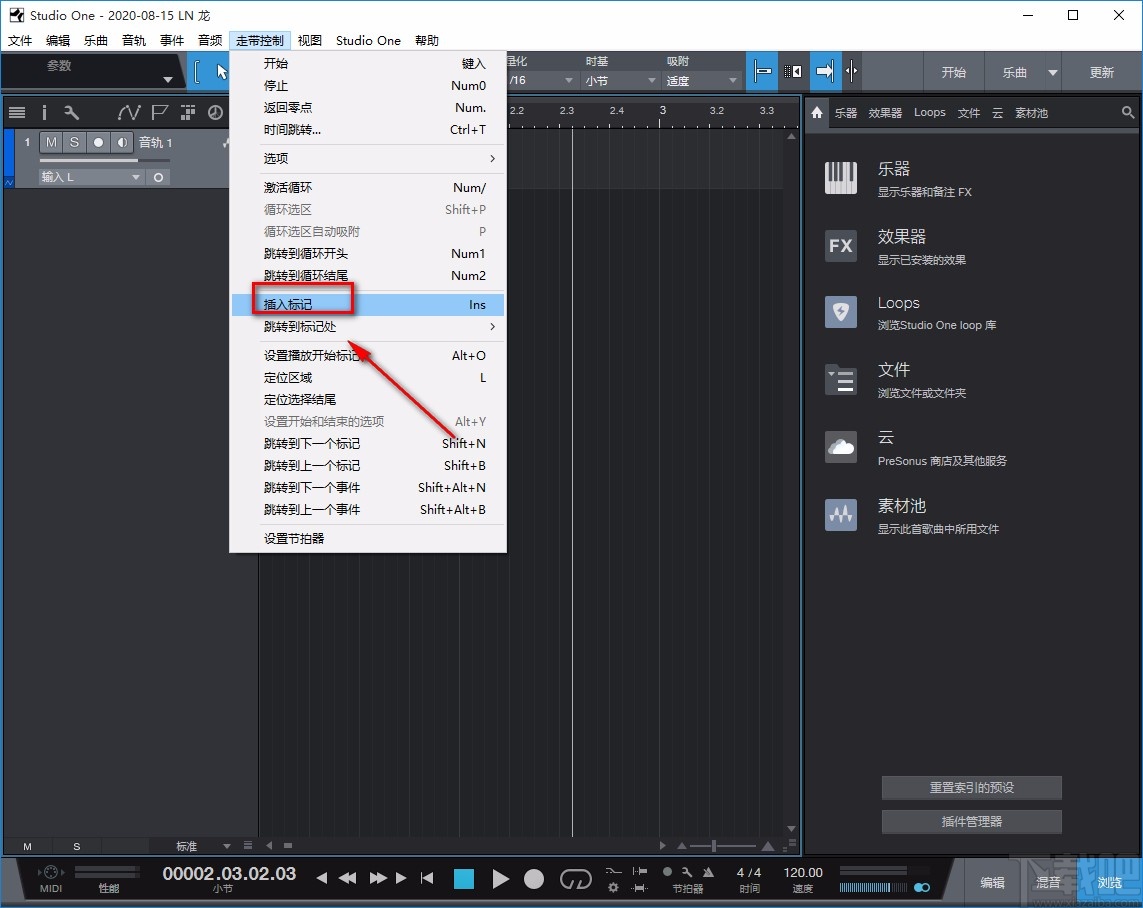1143x908 pixels.
Task: Click the autoscroll arrow toolbar icon
Action: pyautogui.click(x=825, y=71)
